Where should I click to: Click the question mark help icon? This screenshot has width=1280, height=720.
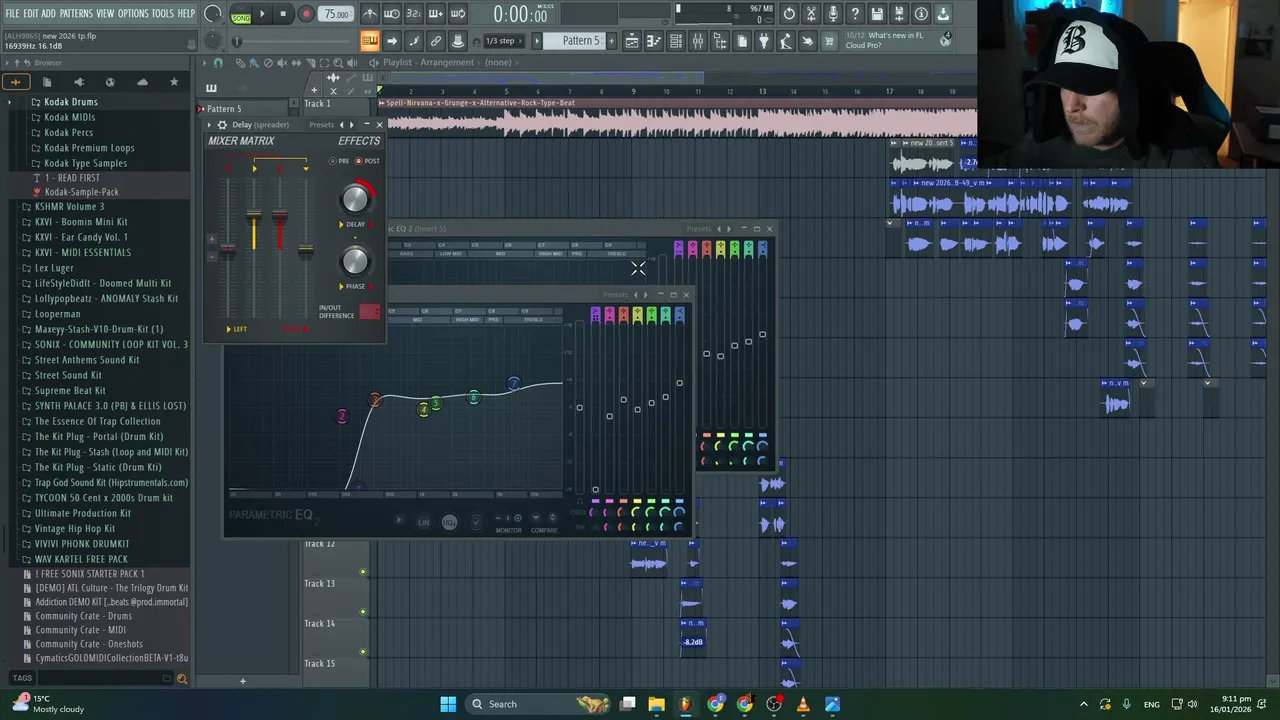click(855, 14)
